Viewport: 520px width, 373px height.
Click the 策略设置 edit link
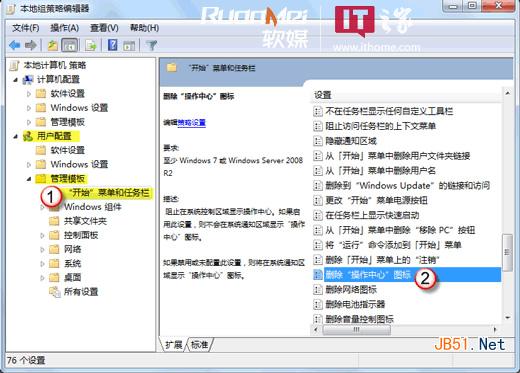192,123
